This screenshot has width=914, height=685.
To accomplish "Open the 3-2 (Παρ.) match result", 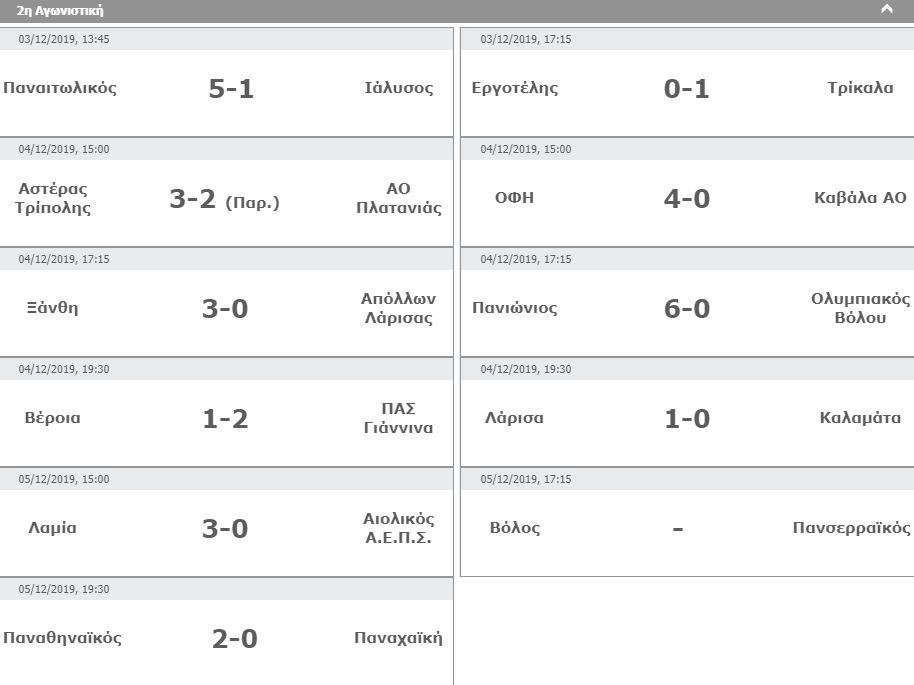I will click(224, 200).
